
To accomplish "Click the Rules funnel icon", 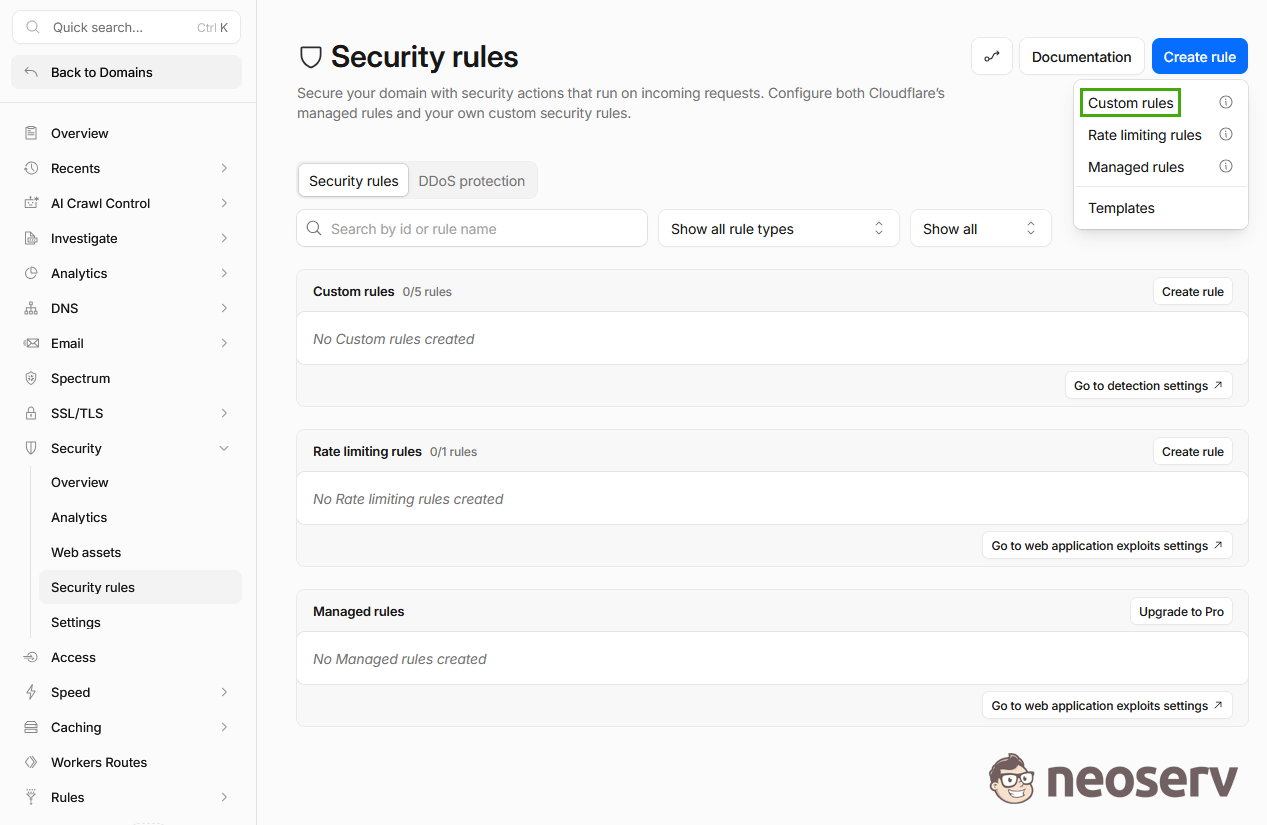I will point(31,797).
